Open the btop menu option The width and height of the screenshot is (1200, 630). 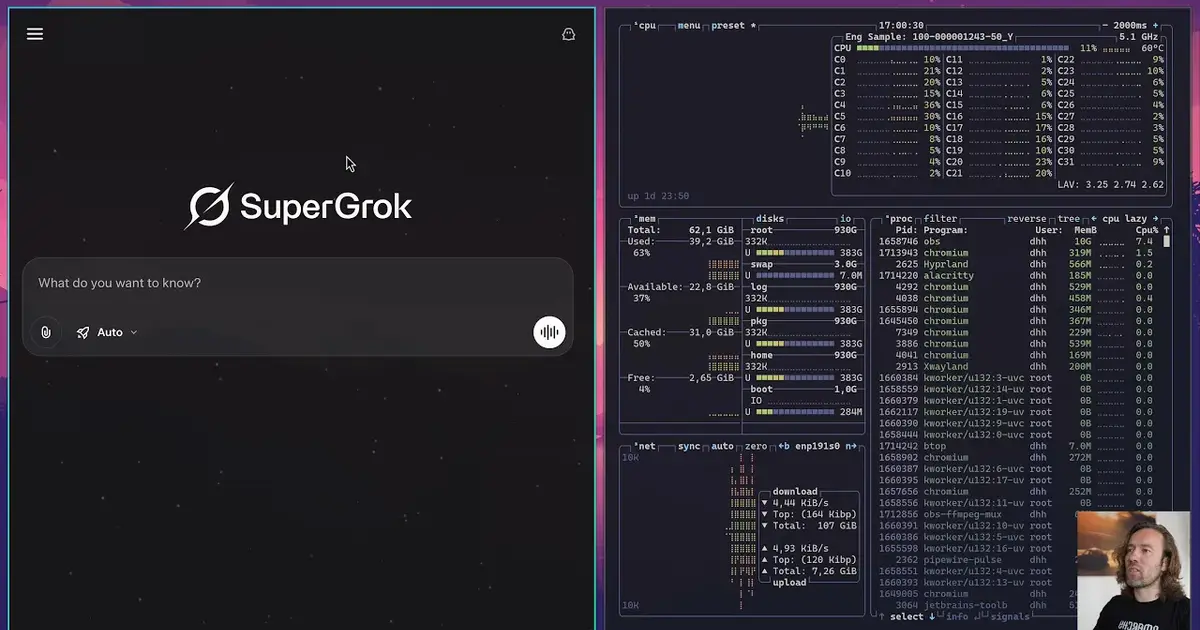coord(689,25)
